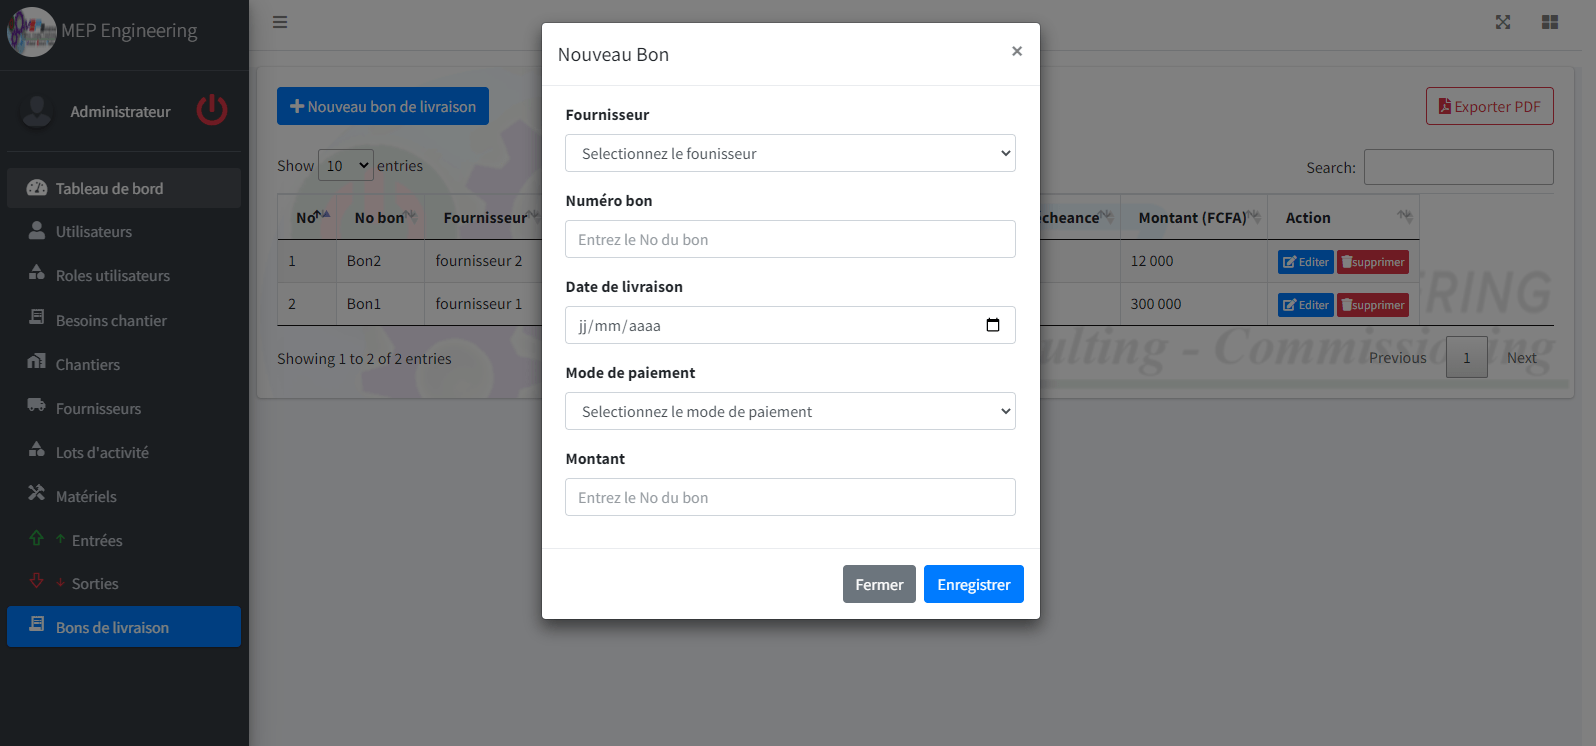Close the Nouveau Bon dialog with X

1016,51
